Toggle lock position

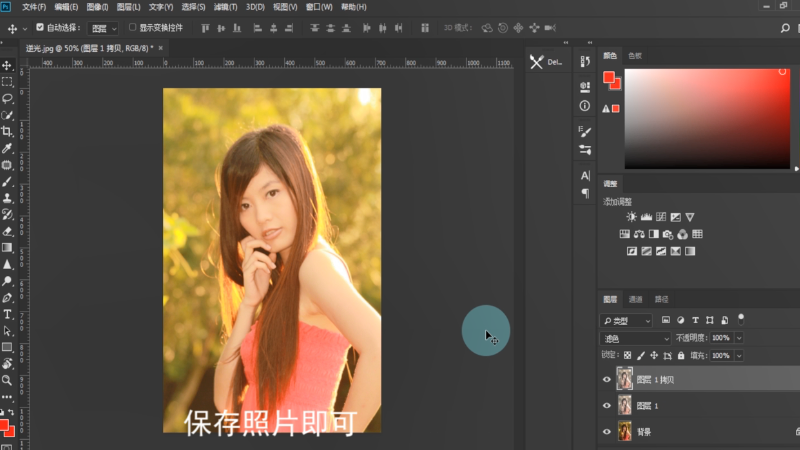(654, 355)
